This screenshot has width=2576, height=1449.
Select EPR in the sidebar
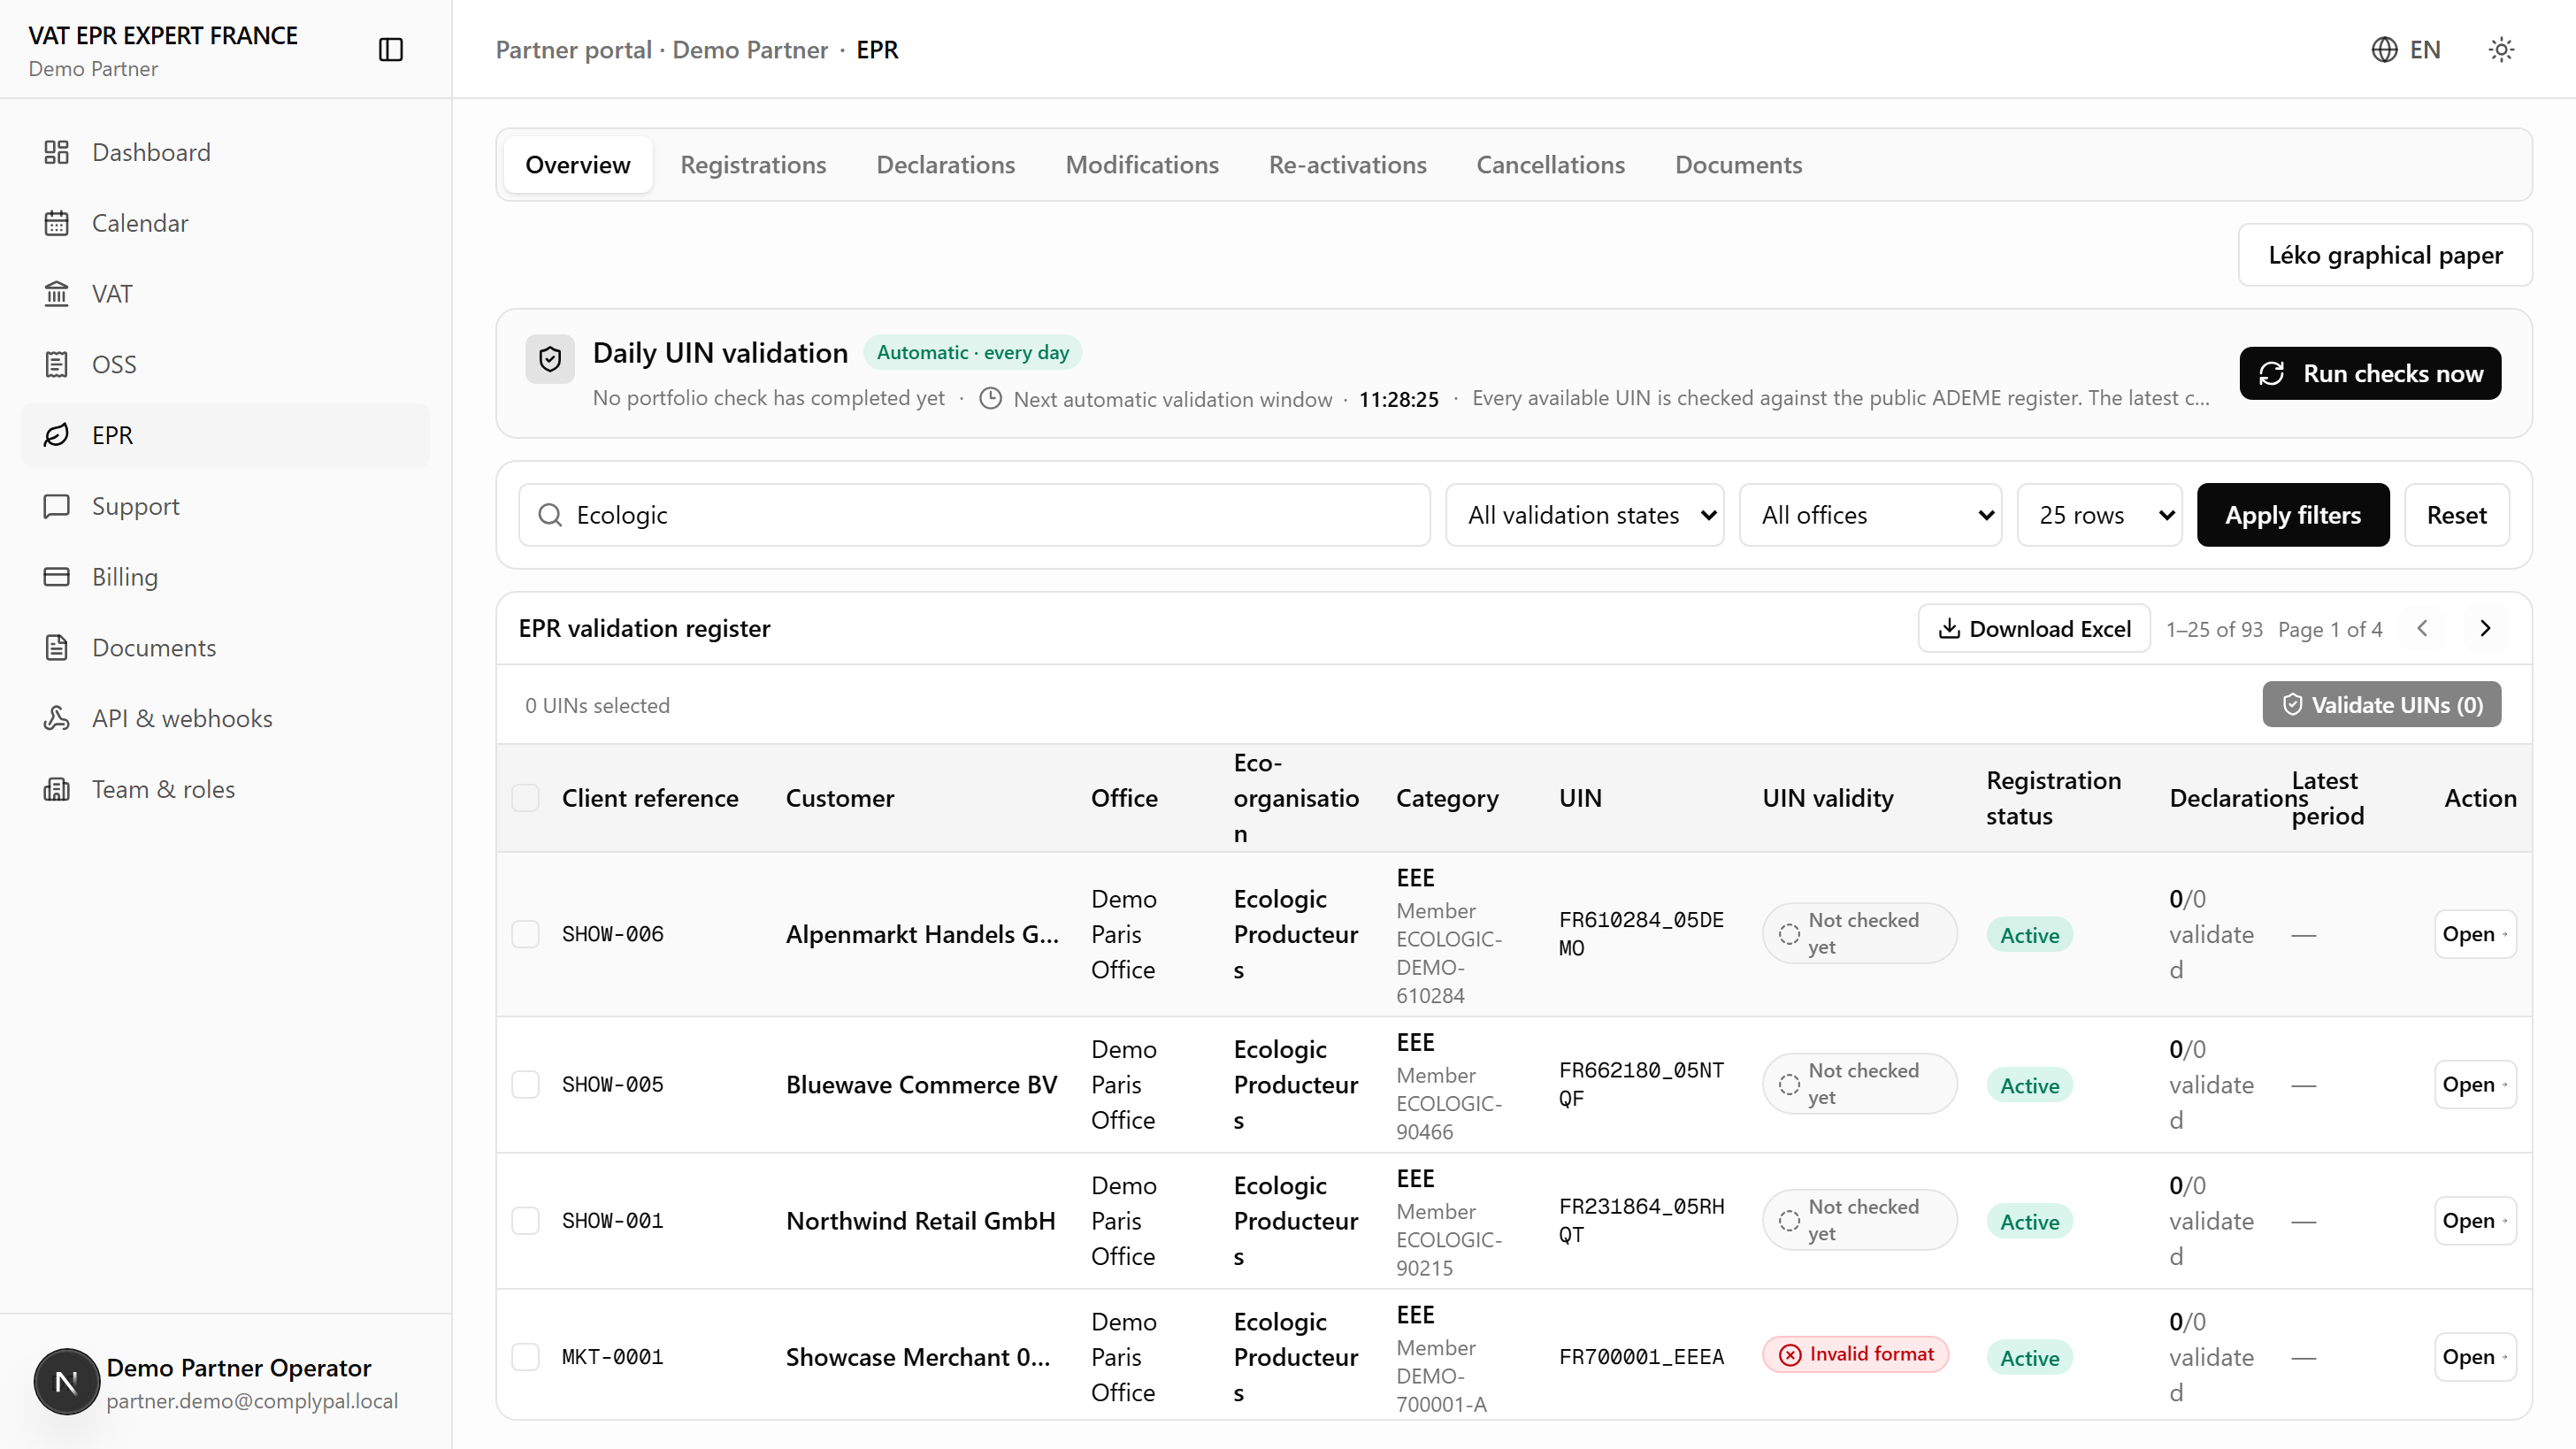click(x=226, y=435)
